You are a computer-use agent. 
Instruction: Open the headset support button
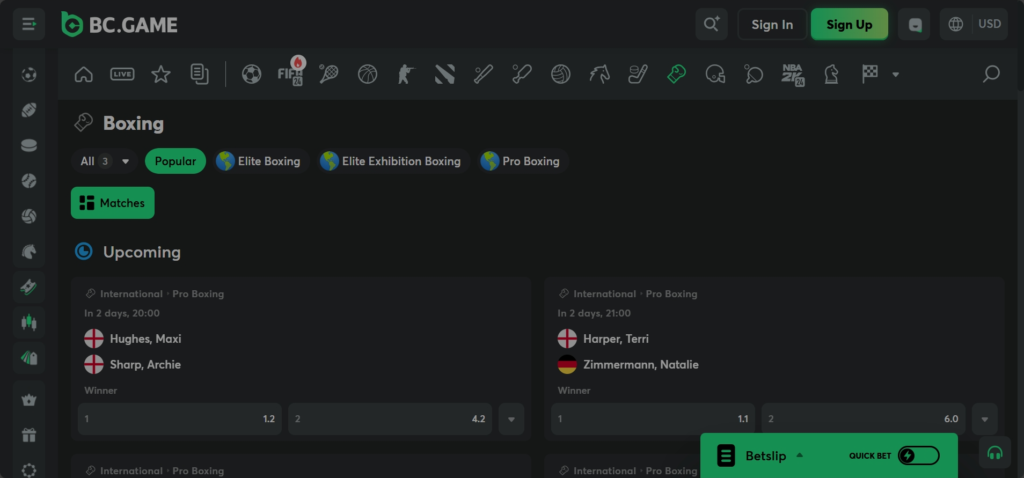tap(995, 453)
